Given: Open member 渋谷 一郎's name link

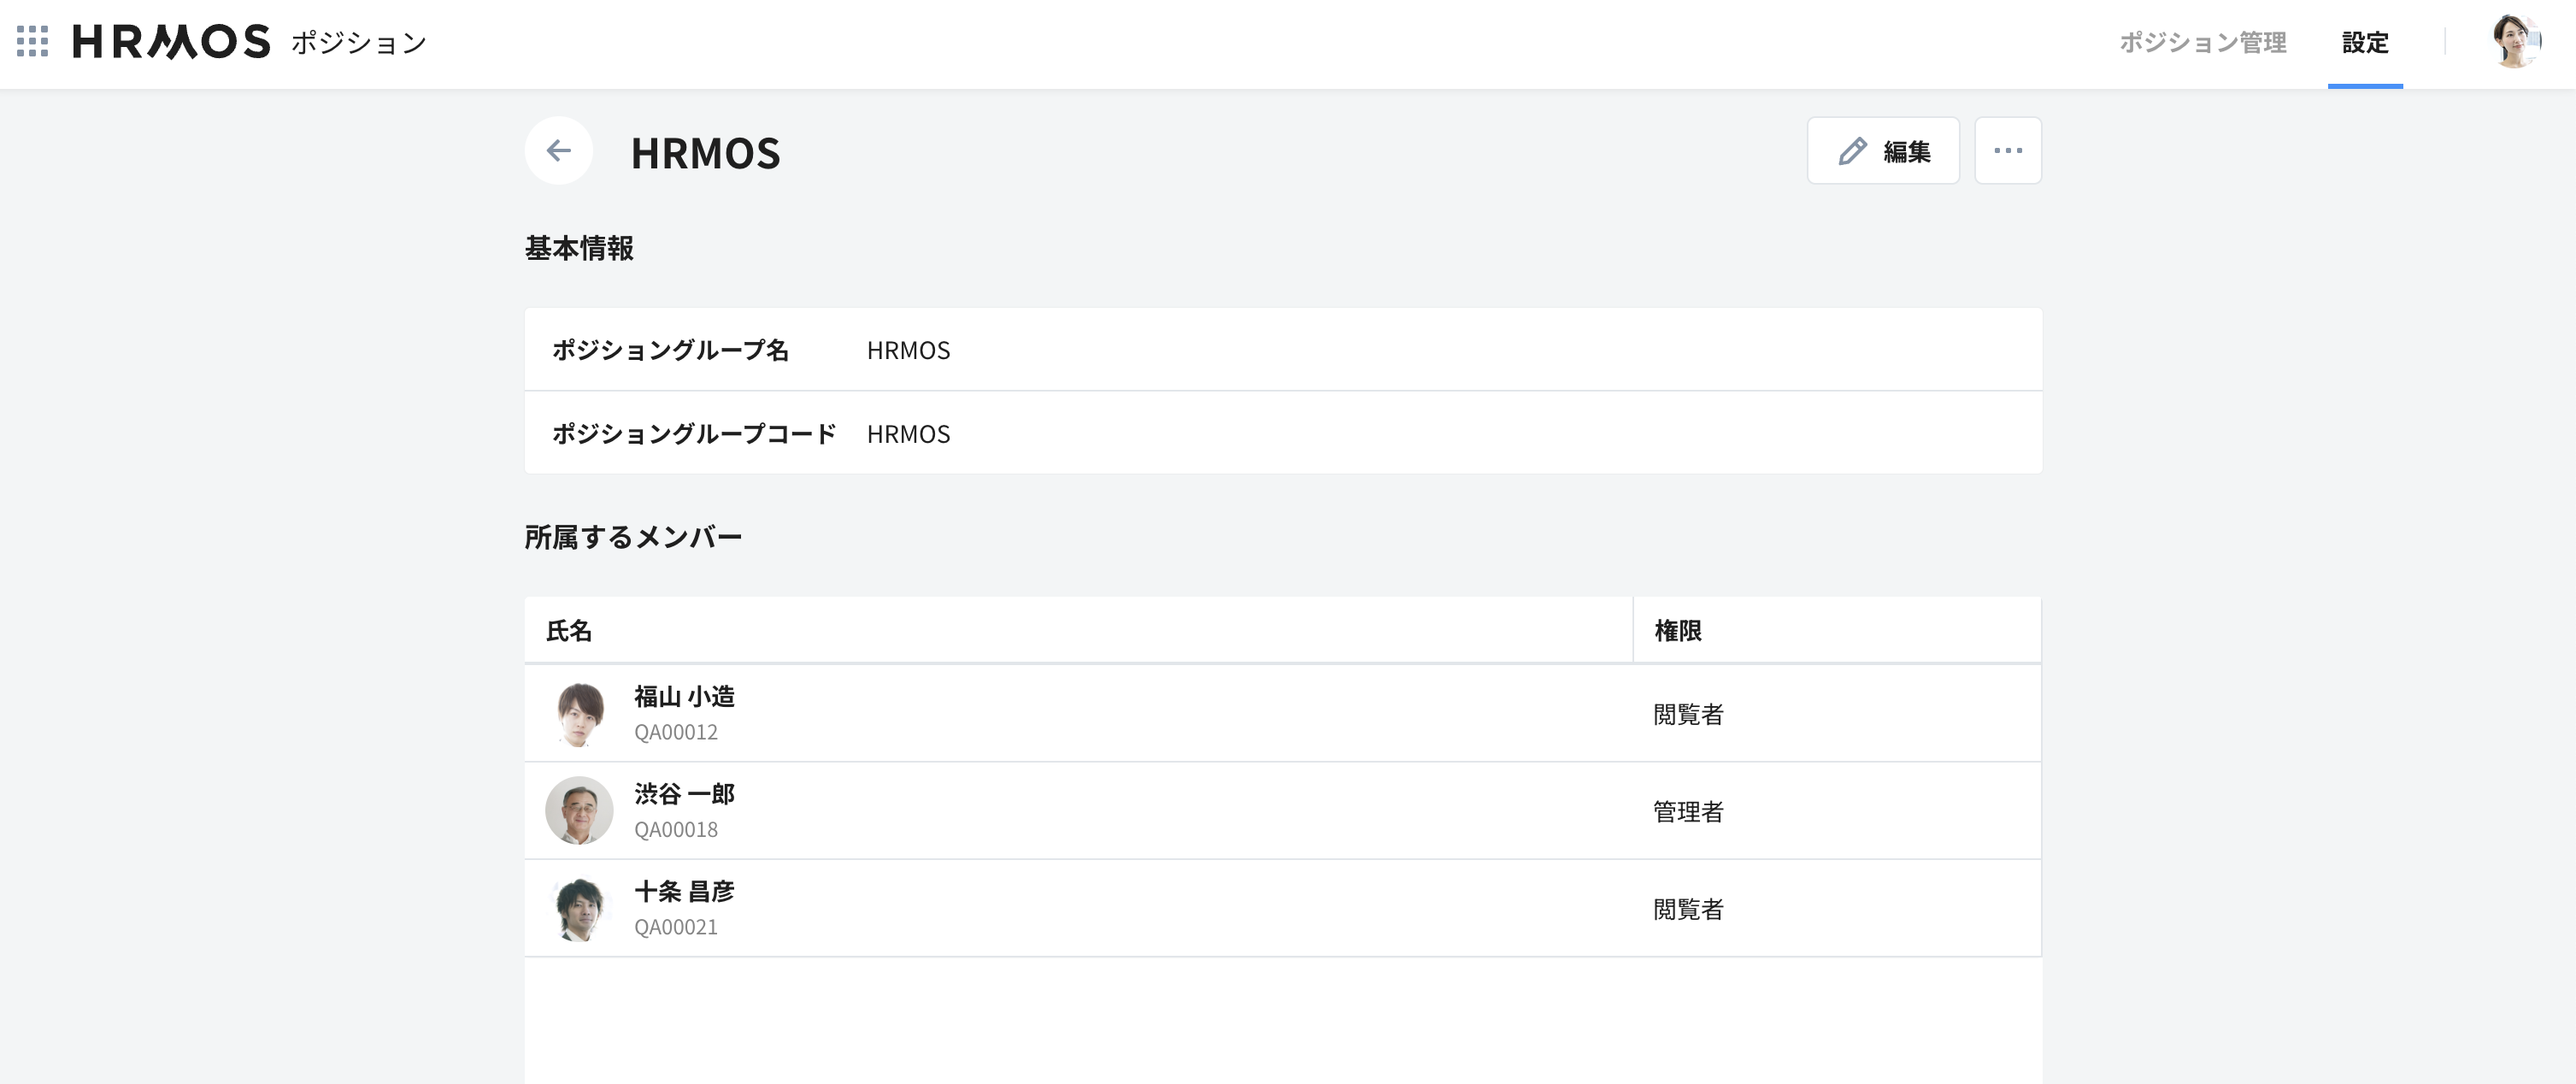Looking at the screenshot, I should pos(684,794).
